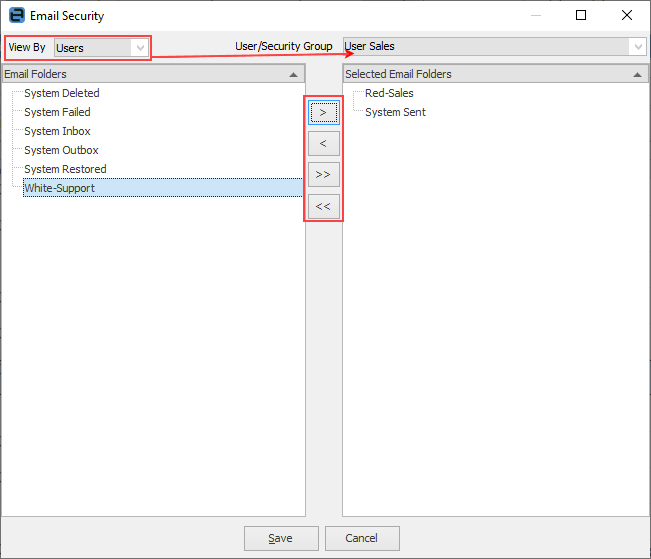Save email security settings

[x=281, y=538]
